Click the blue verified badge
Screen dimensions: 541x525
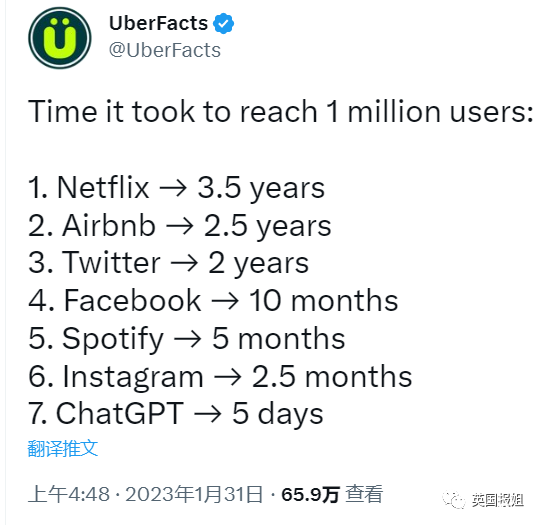[223, 23]
